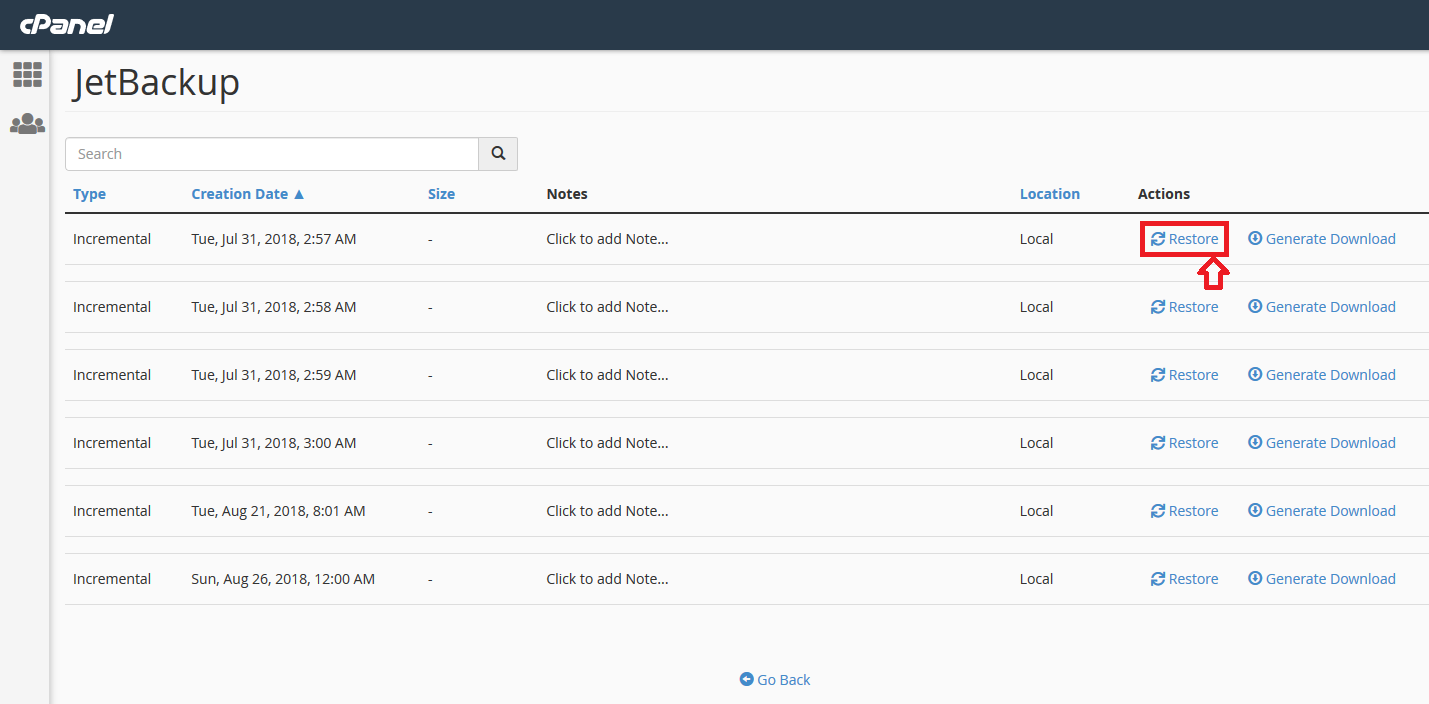Viewport: 1429px width, 704px height.
Task: Open the user manager sidebar icon
Action: point(27,124)
